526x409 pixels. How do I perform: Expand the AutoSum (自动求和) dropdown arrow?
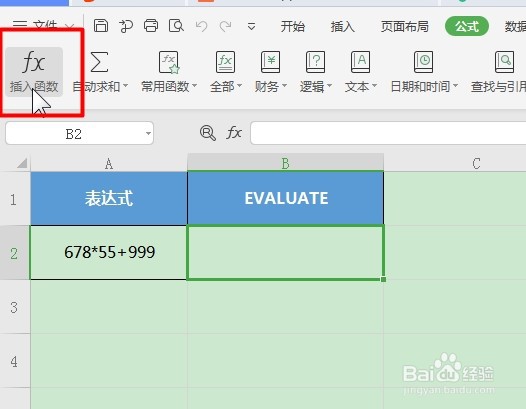[x=125, y=86]
